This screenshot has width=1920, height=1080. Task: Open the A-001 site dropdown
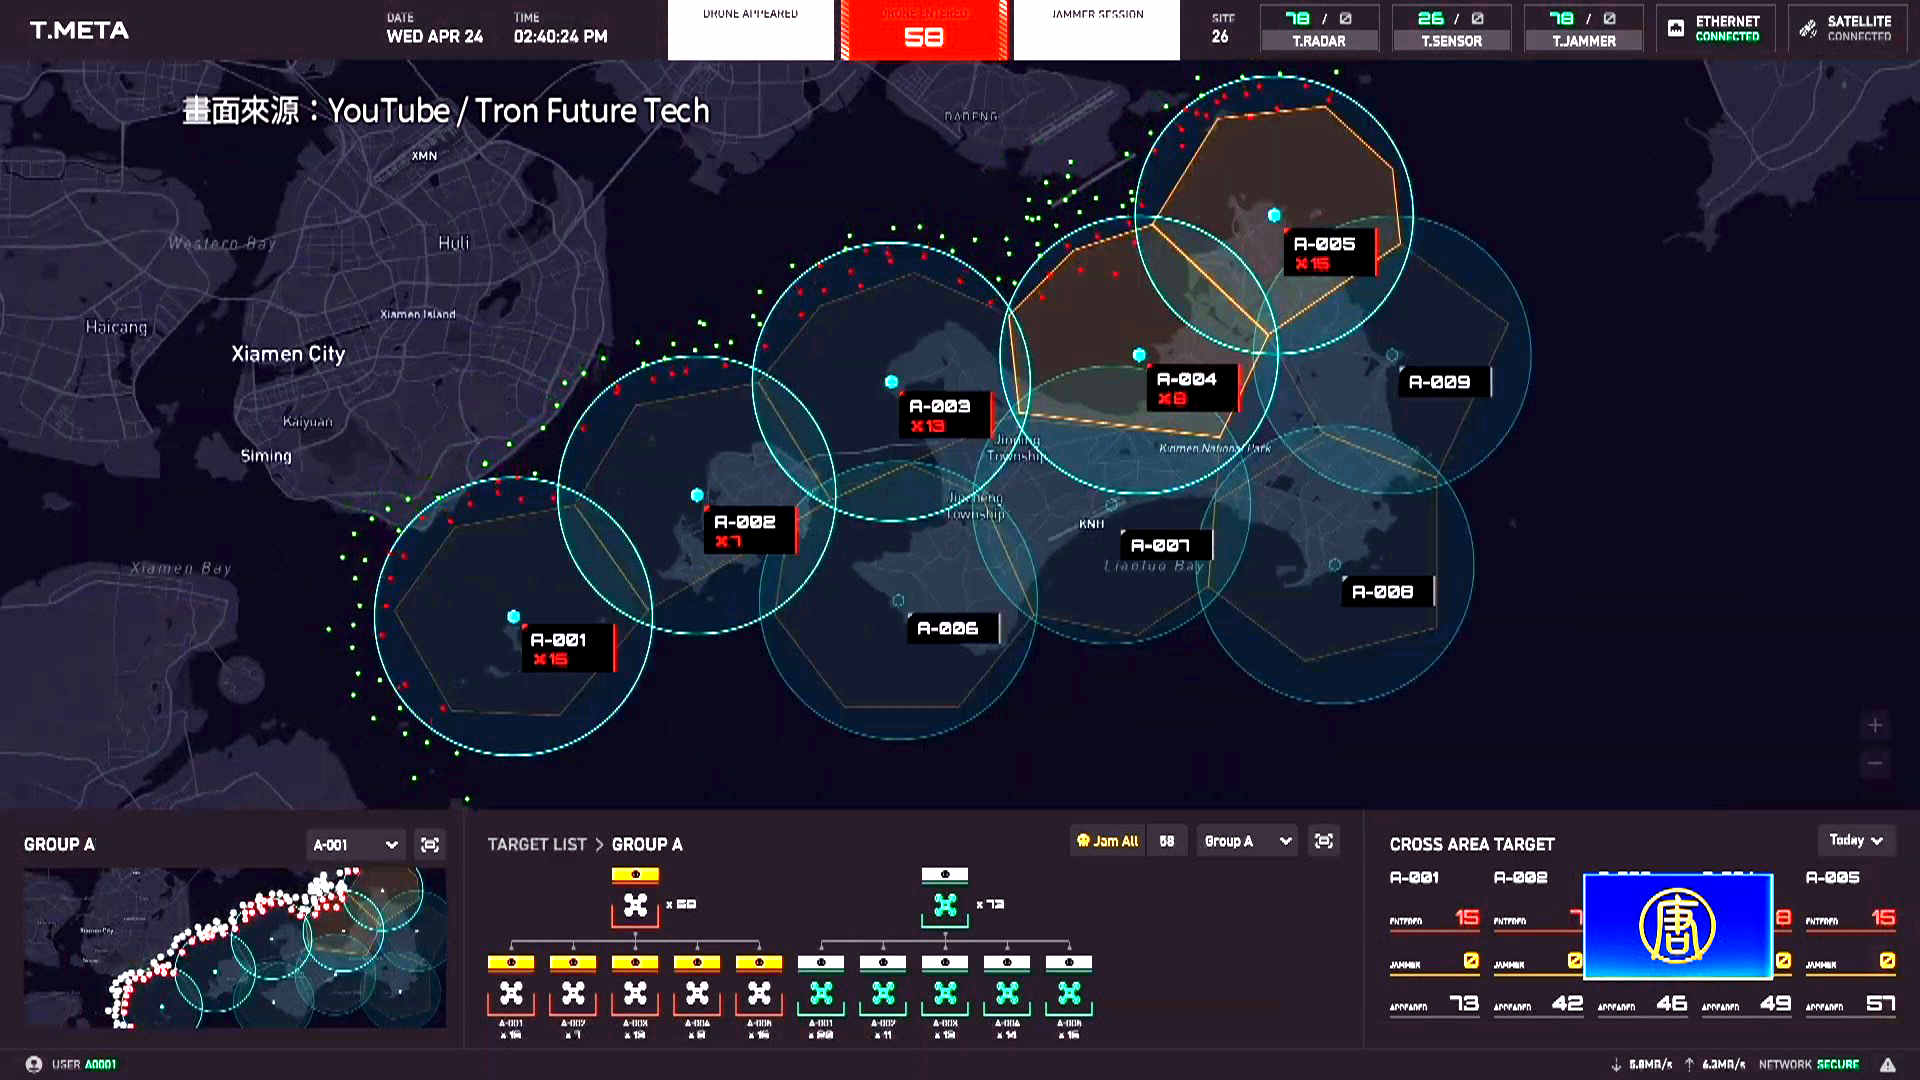354,845
